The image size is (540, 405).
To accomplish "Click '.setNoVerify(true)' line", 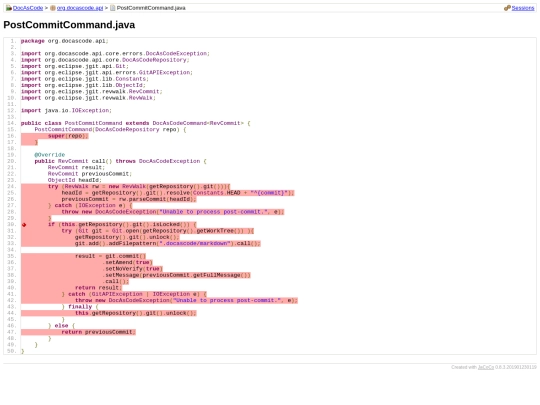I will click(x=132, y=269).
